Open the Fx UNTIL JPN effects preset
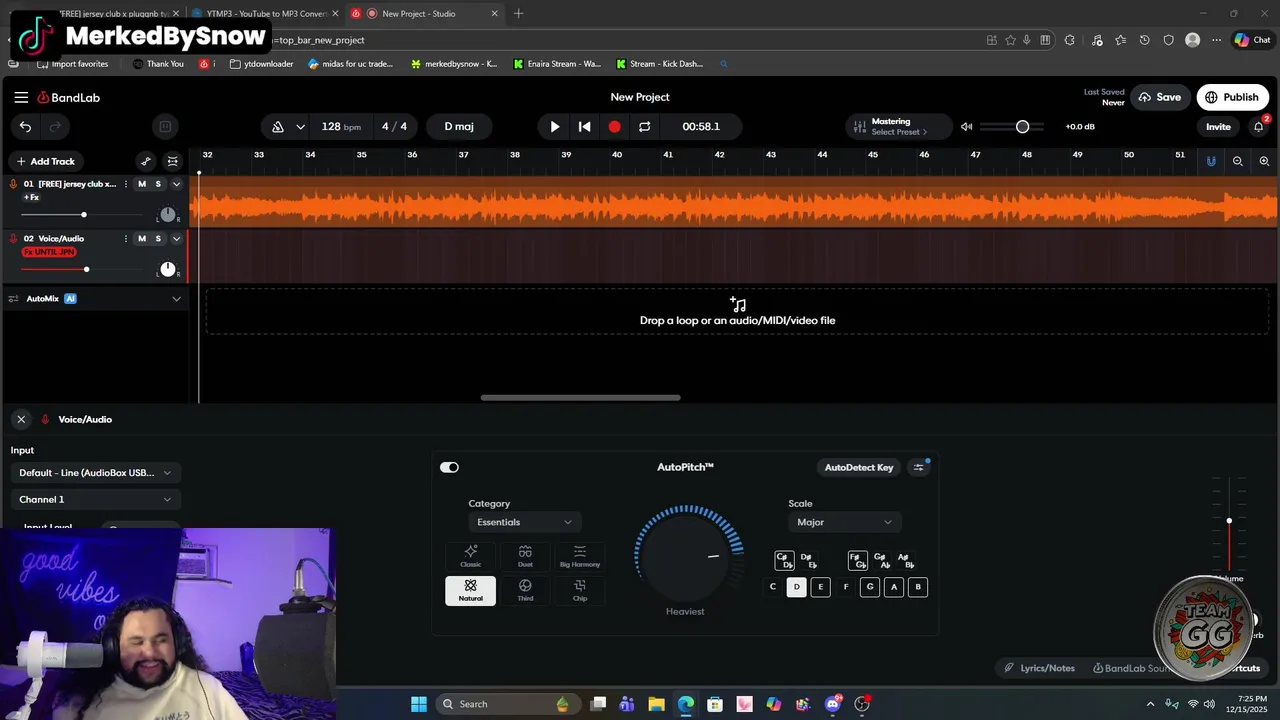The height and width of the screenshot is (720, 1280). 49,252
